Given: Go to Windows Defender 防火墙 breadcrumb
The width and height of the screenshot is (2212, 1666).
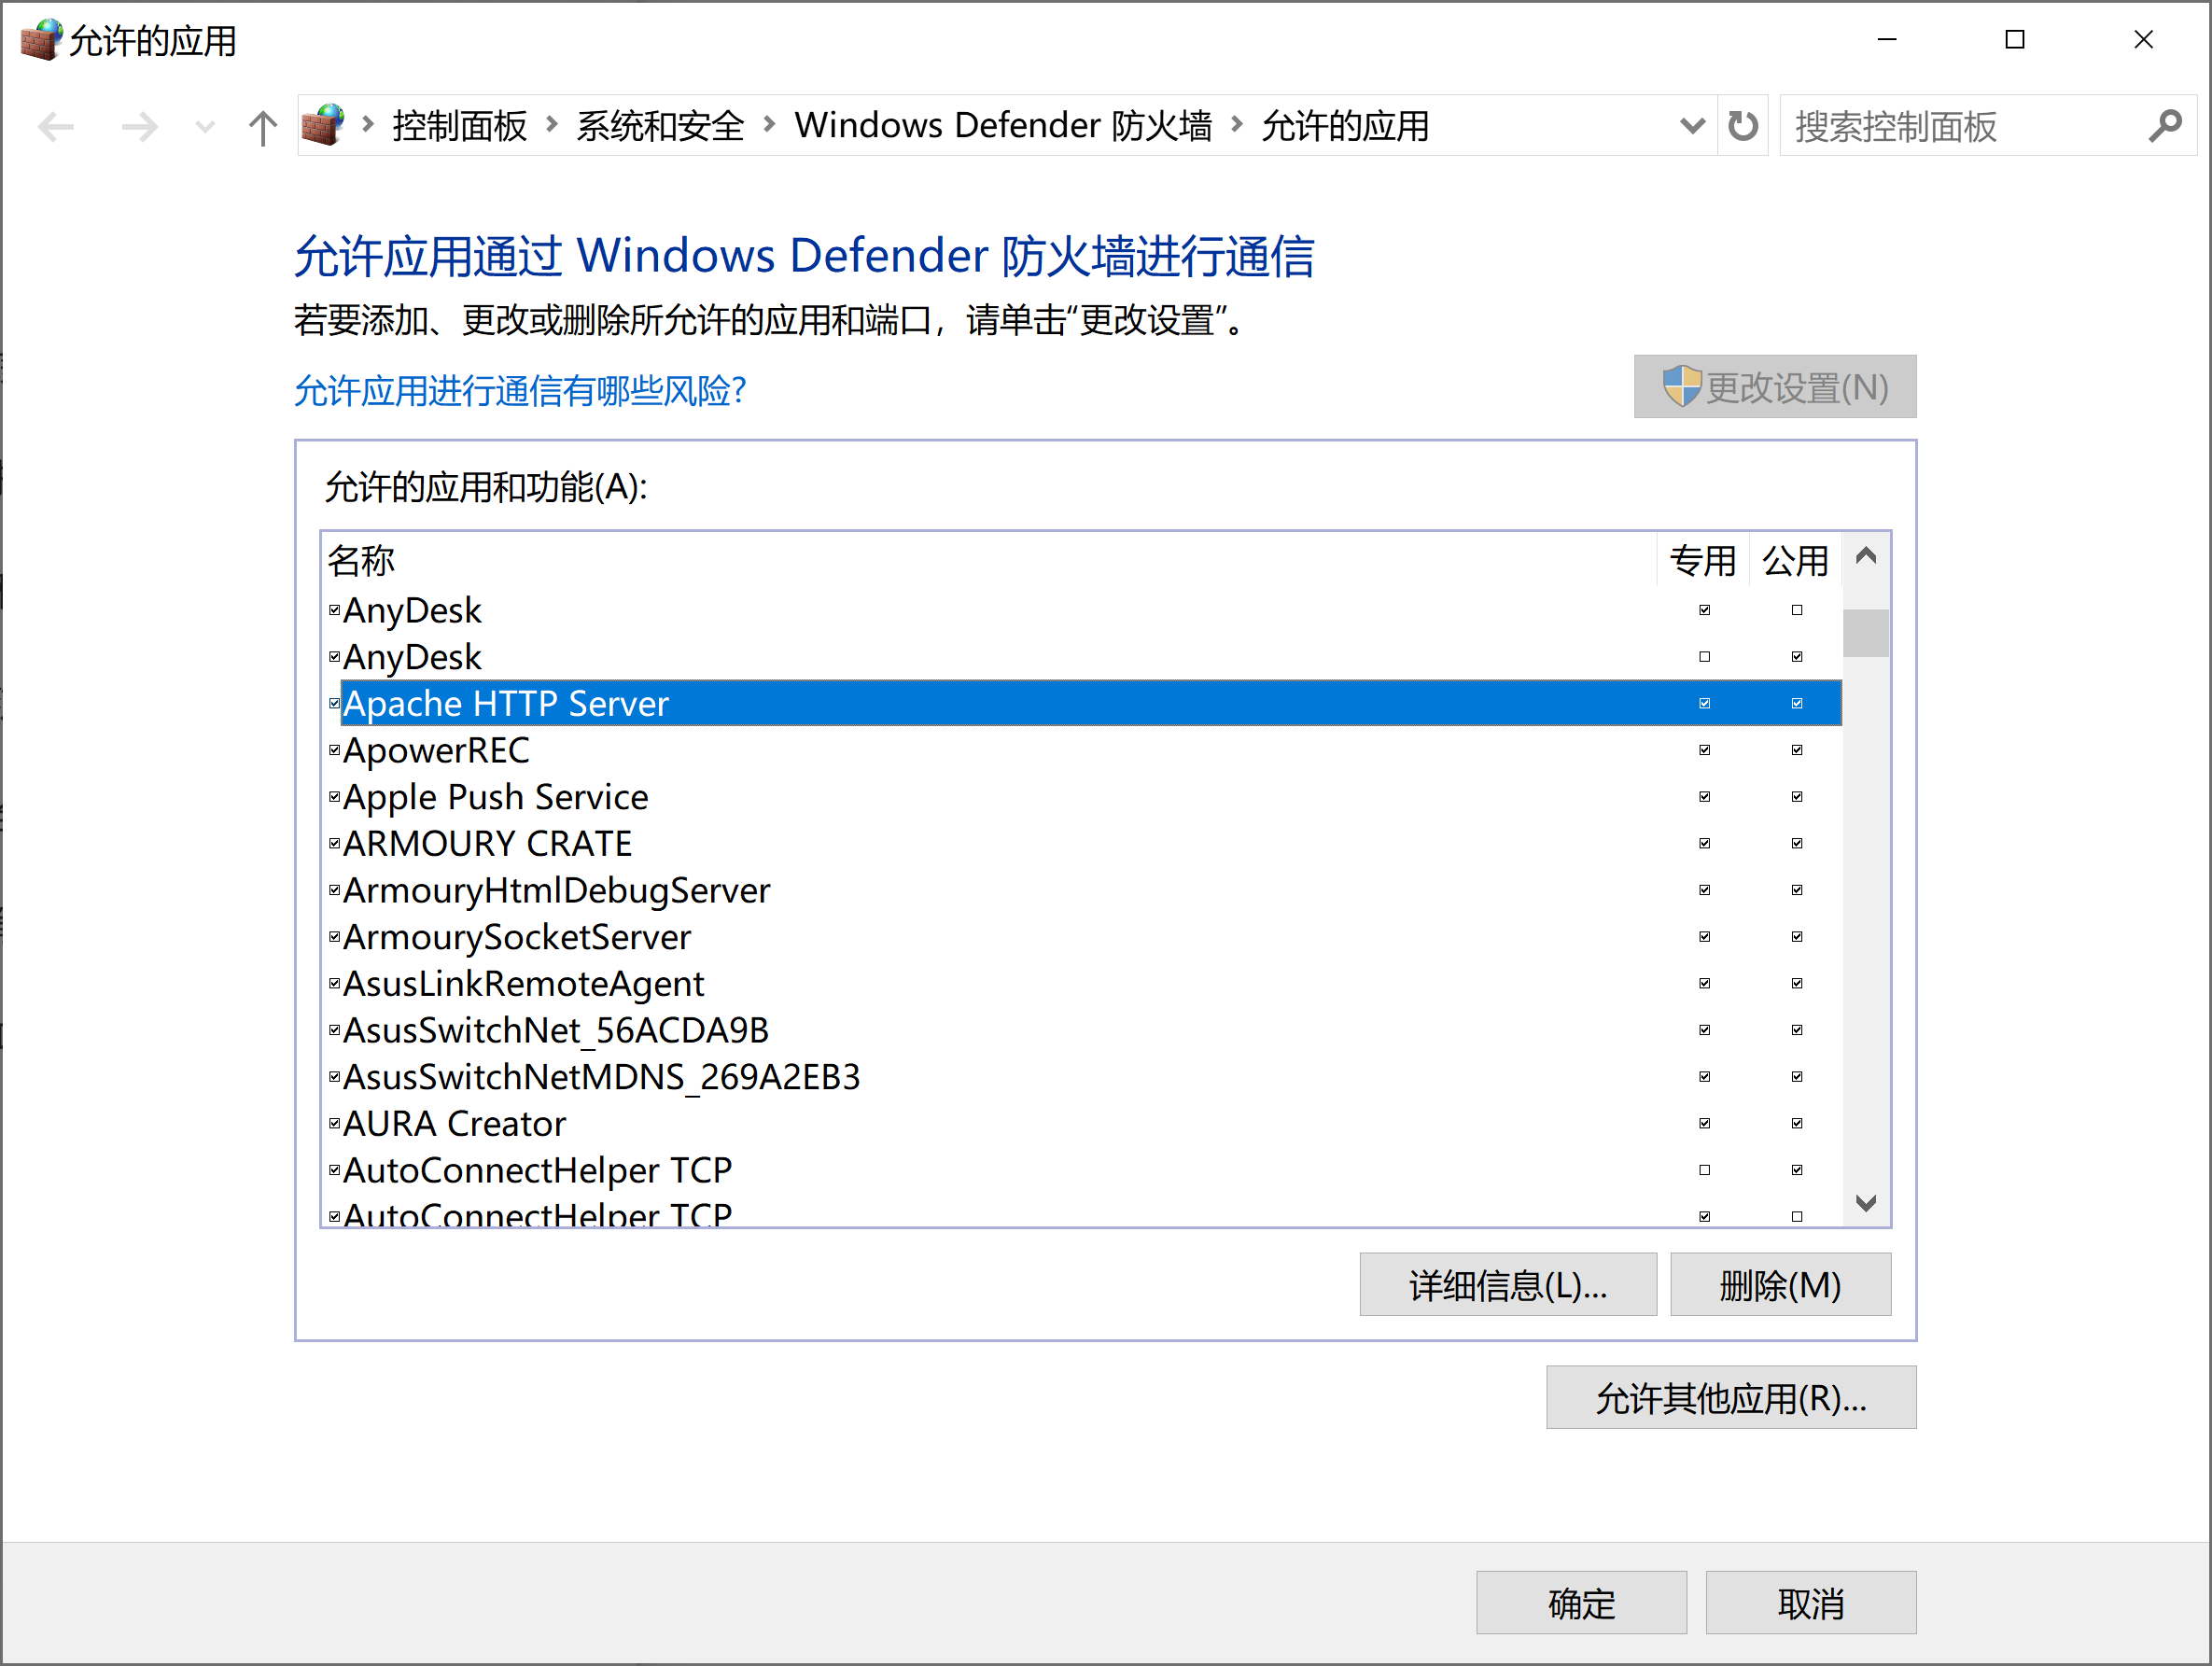Looking at the screenshot, I should pyautogui.click(x=1002, y=126).
